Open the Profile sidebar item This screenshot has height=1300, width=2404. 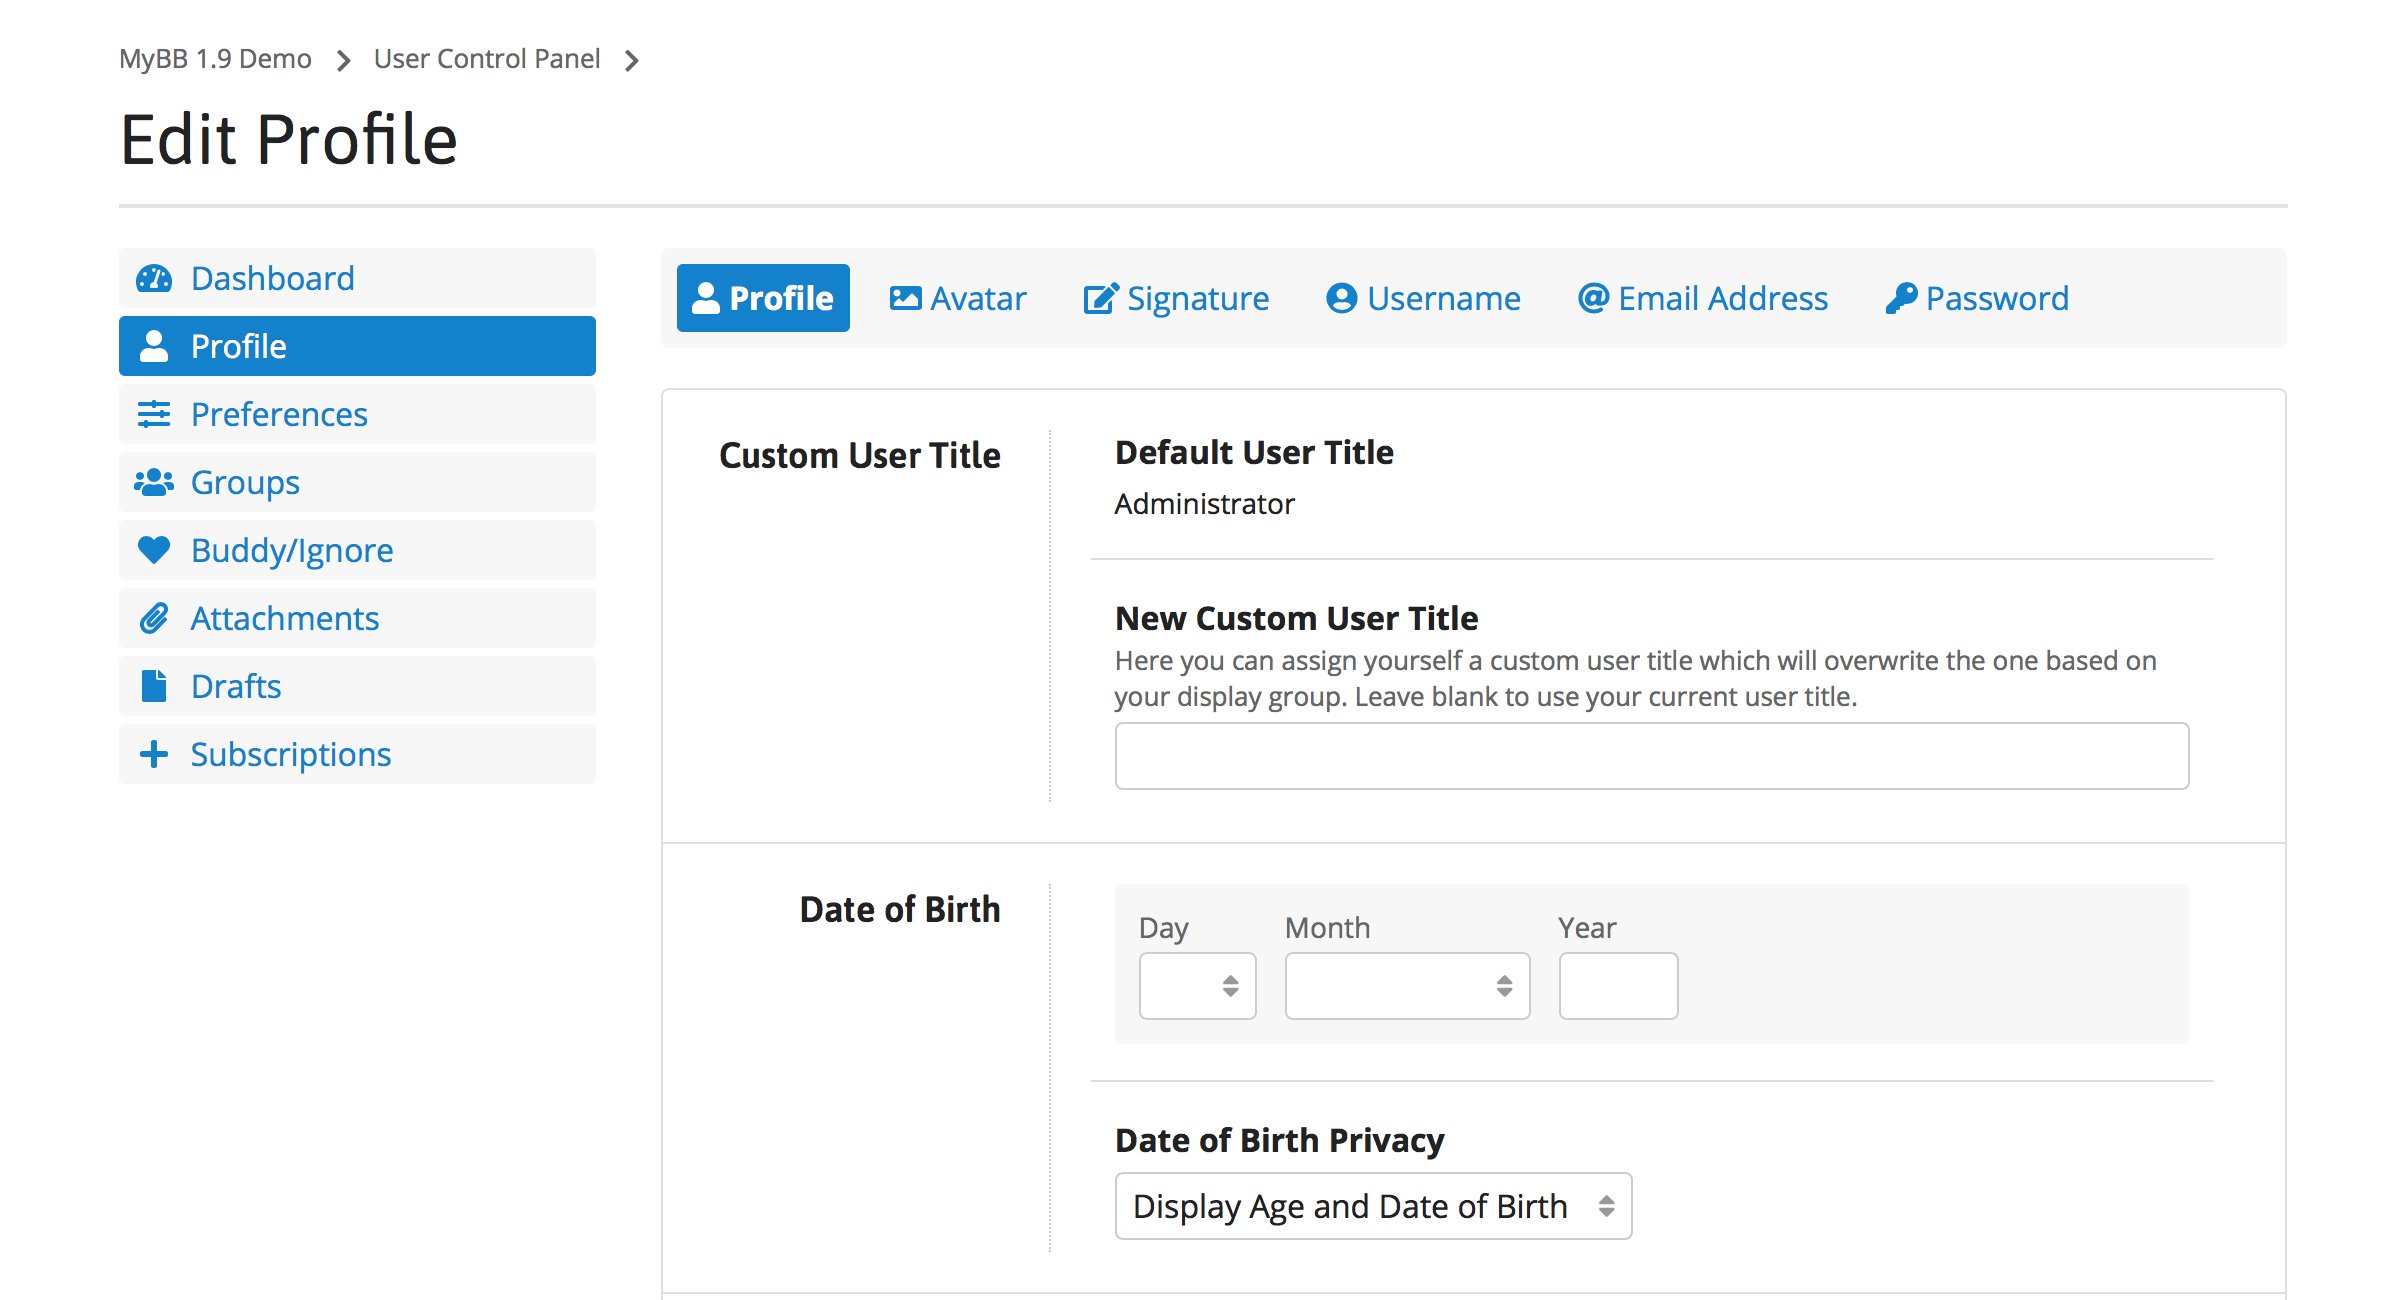[357, 346]
